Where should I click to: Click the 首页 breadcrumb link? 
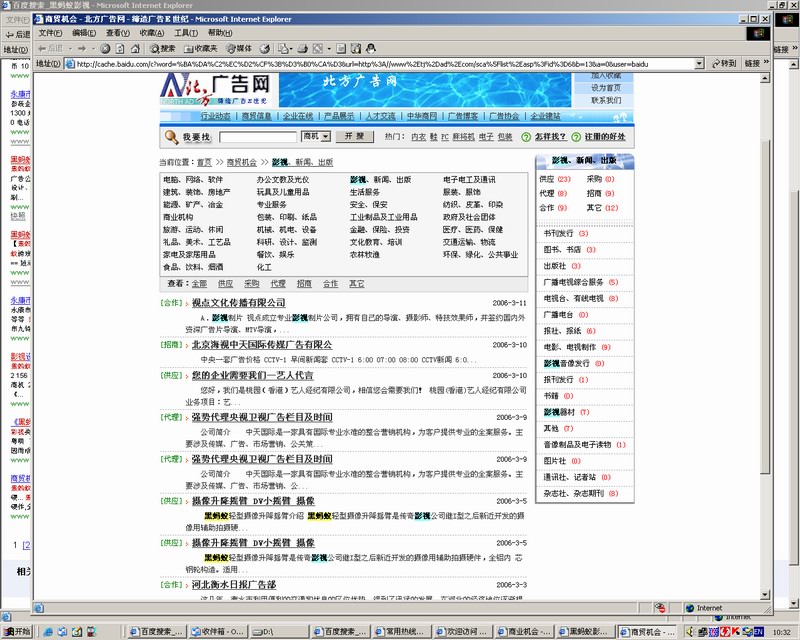pos(204,162)
